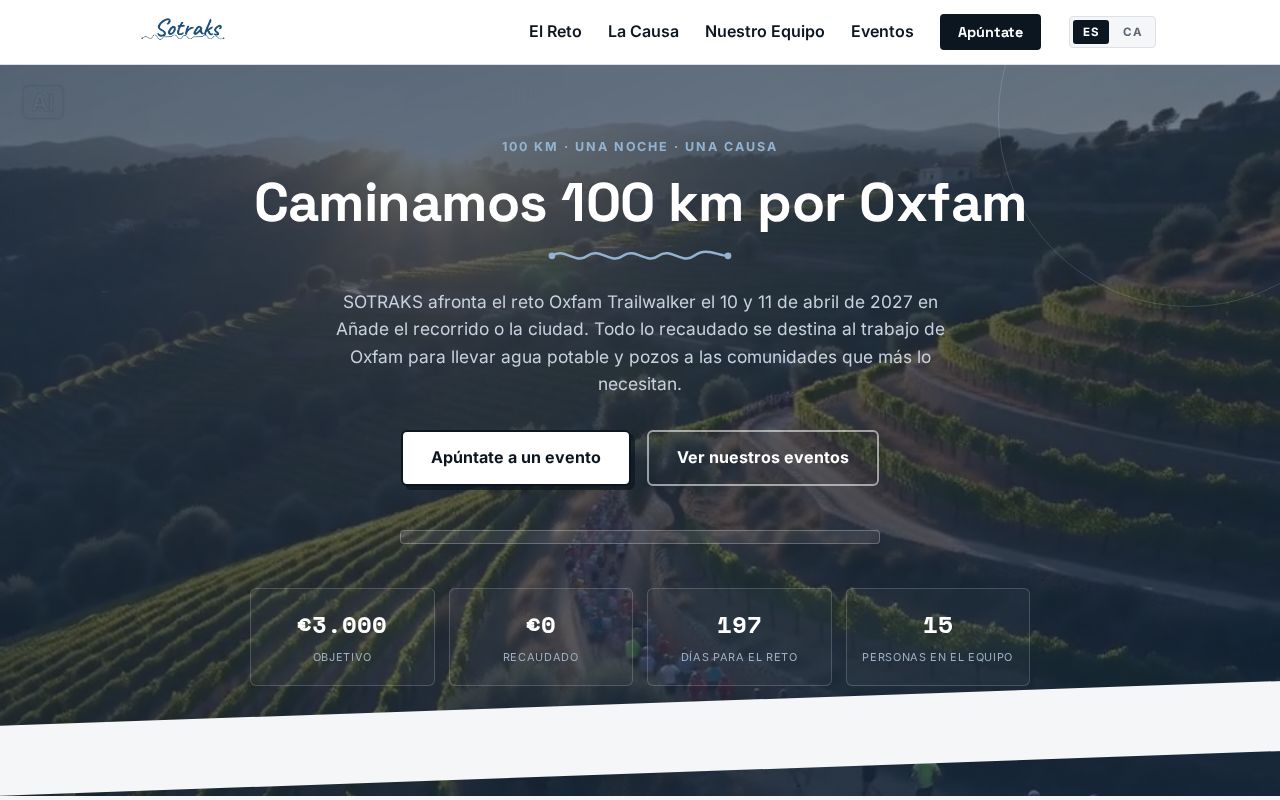The width and height of the screenshot is (1280, 800).
Task: Click the headline 'Caminamos 100 km por Oxfam'
Action: 640,203
